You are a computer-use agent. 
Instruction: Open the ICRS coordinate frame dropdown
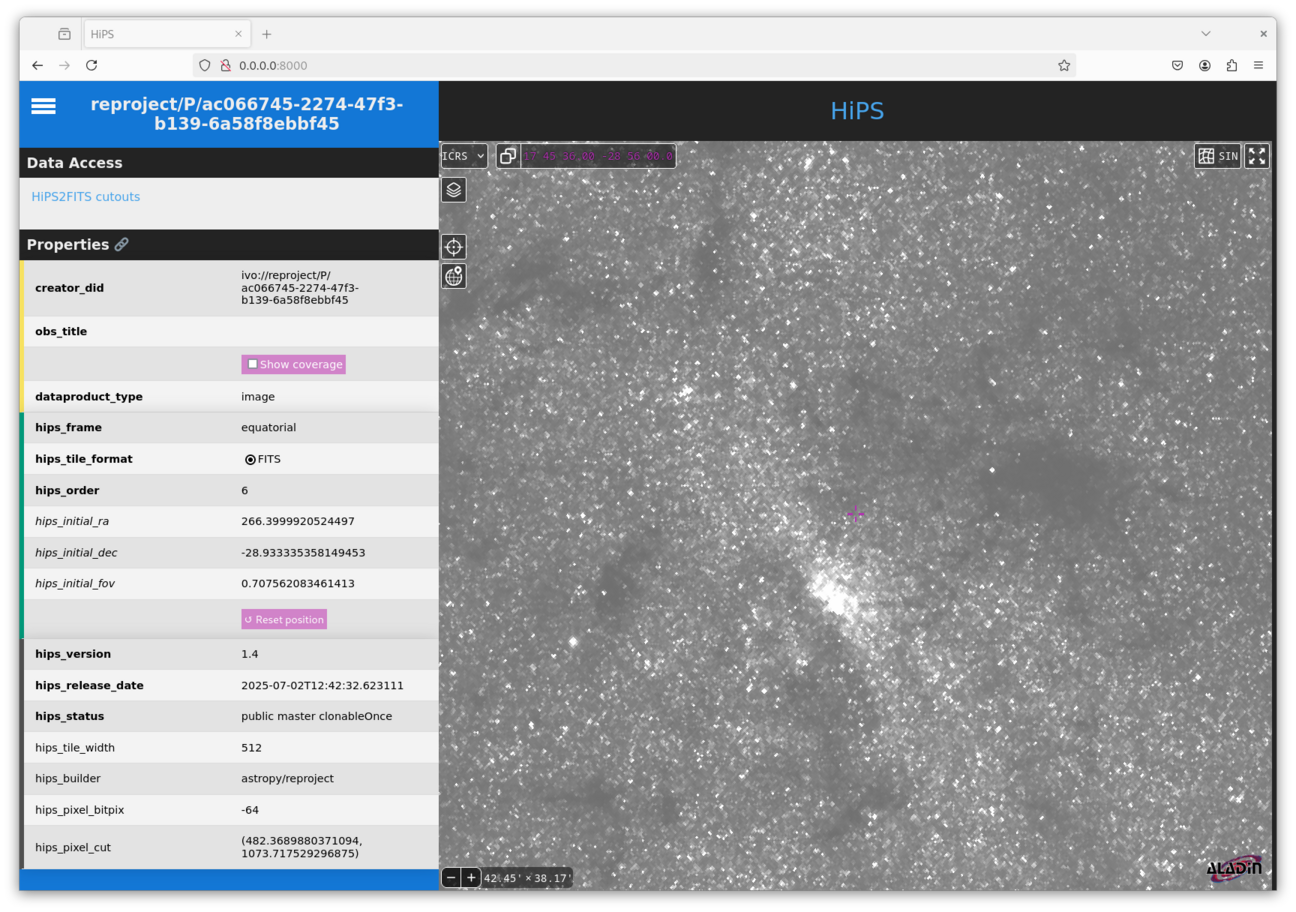click(x=464, y=156)
